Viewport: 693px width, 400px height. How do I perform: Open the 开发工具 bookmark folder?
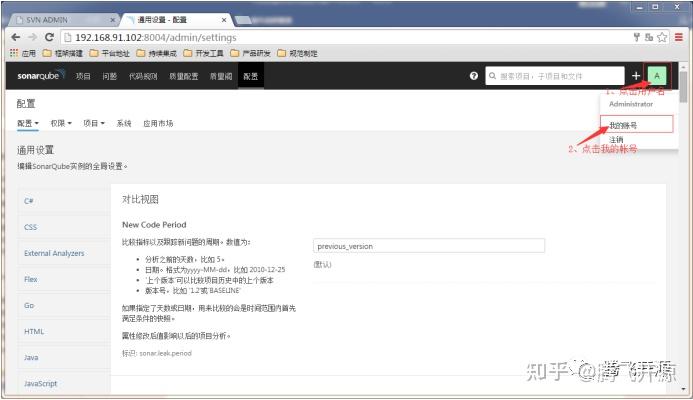(x=203, y=53)
